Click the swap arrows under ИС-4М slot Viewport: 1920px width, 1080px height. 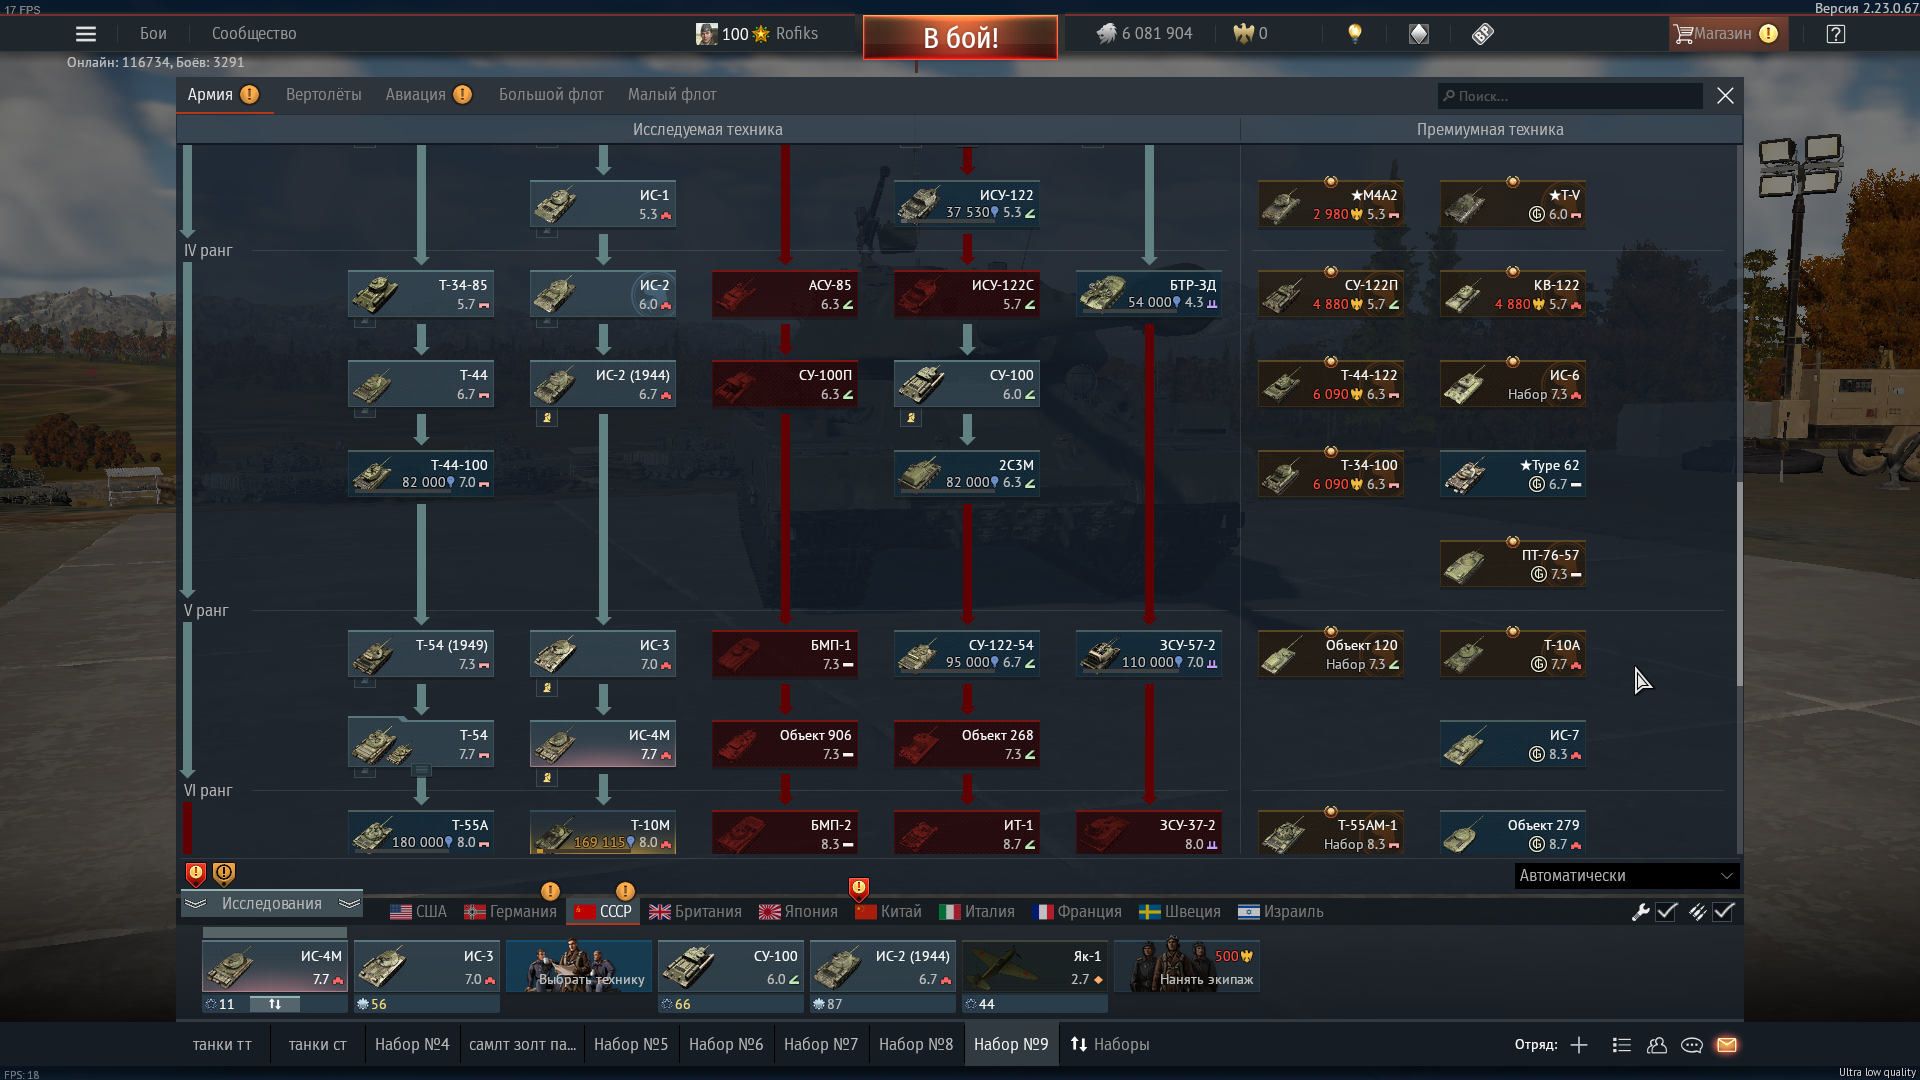(x=274, y=1004)
